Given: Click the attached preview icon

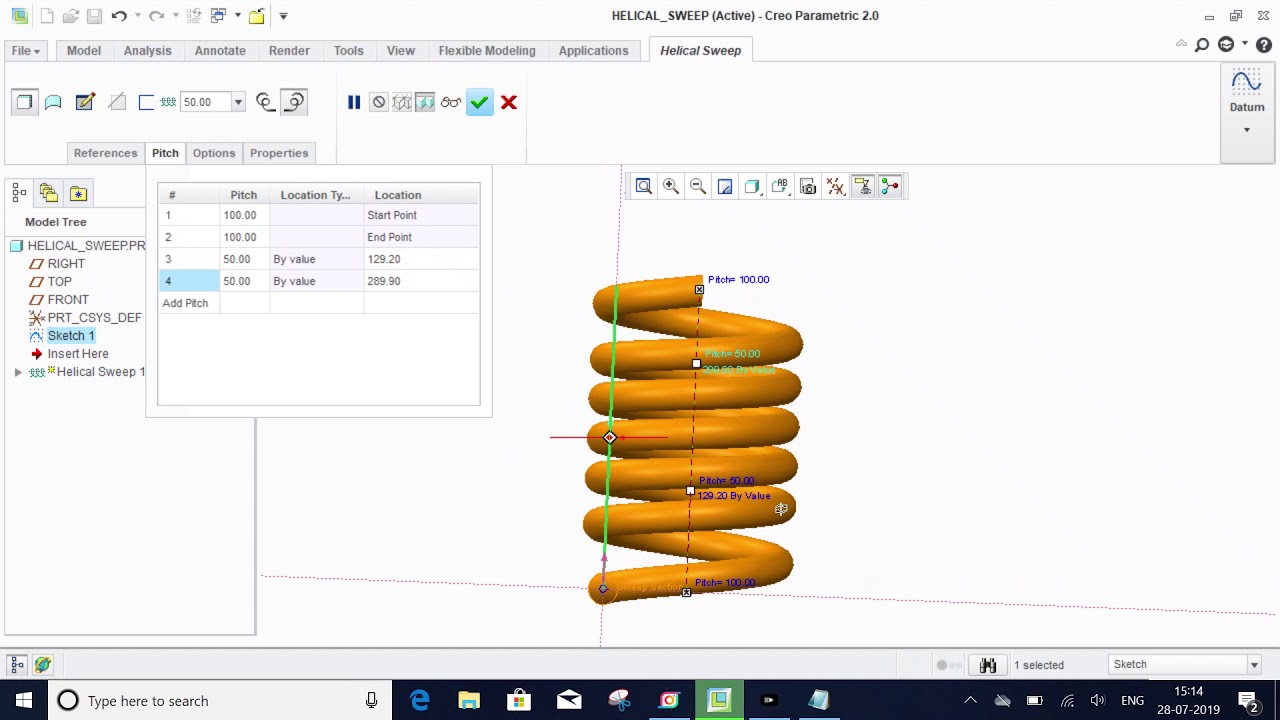Looking at the screenshot, I should coord(425,102).
